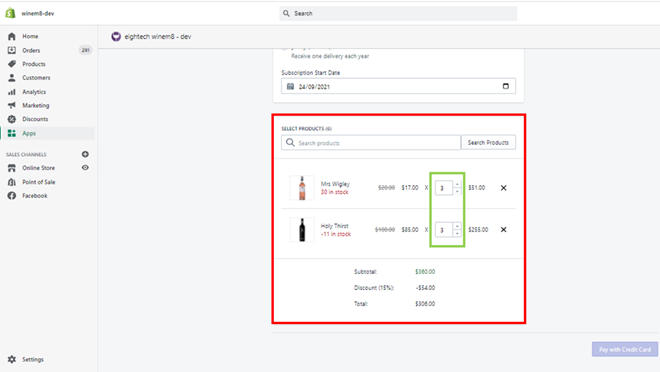Click the Holy Thirst product name
This screenshot has height=372, width=660.
click(334, 226)
